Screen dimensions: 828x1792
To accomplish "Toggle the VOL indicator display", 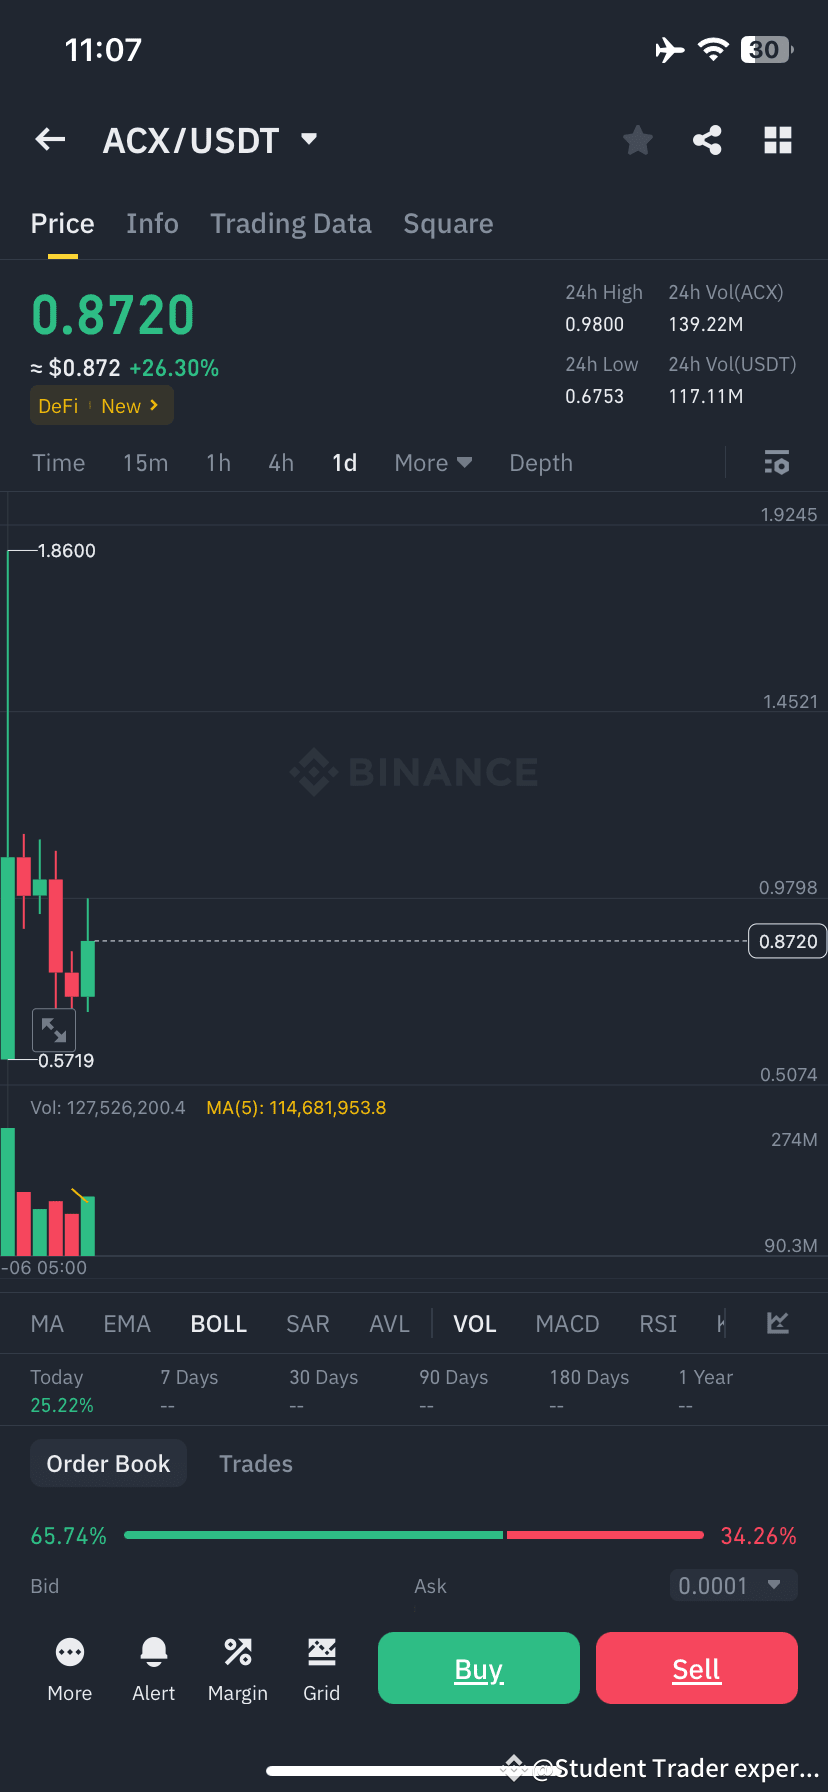I will pyautogui.click(x=474, y=1323).
